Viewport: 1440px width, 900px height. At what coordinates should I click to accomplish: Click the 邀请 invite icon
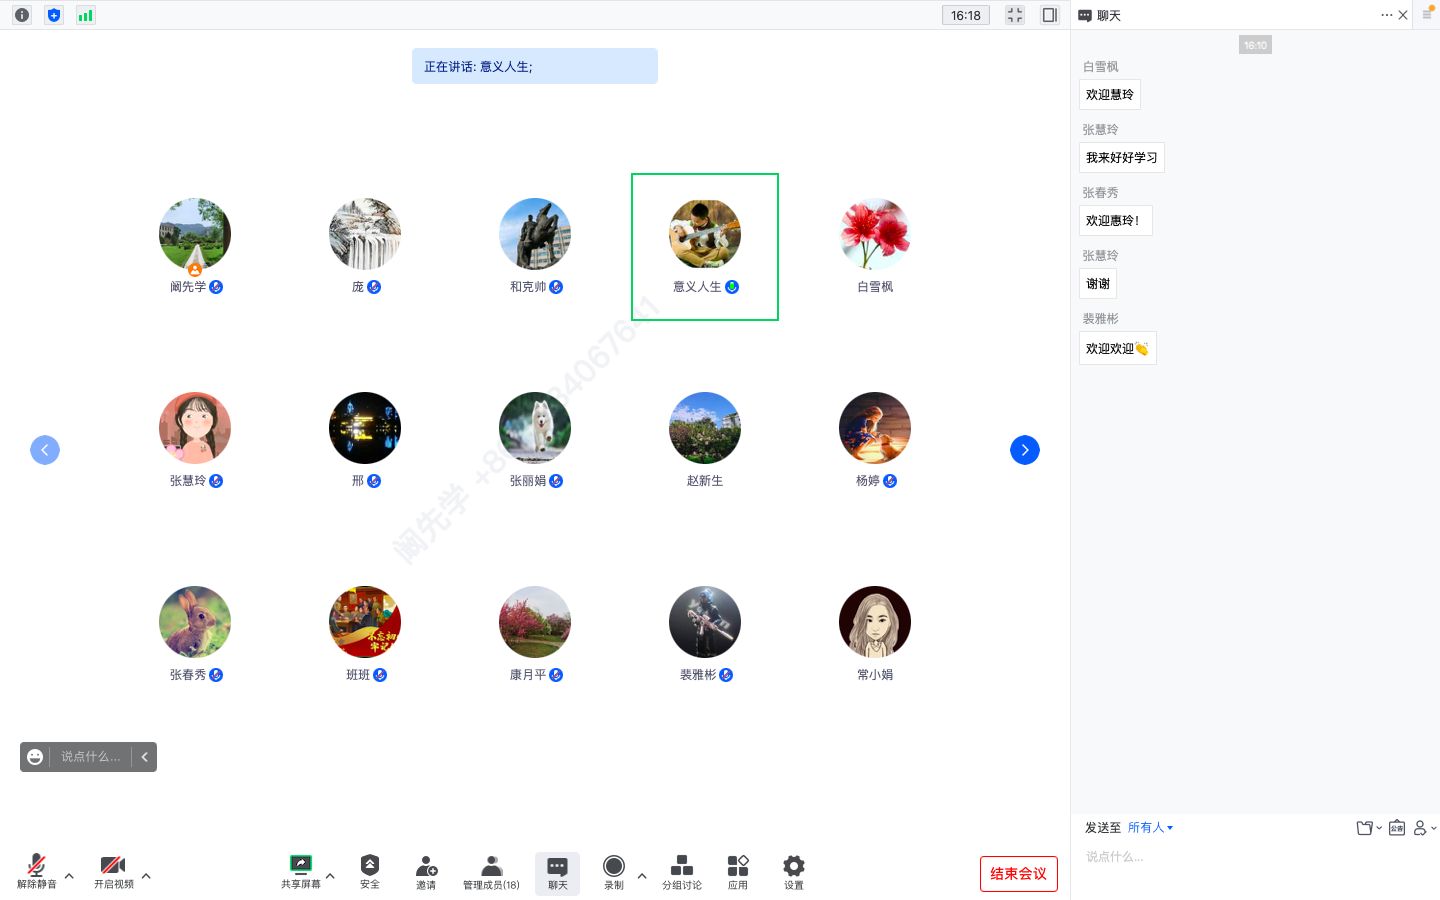click(x=426, y=870)
